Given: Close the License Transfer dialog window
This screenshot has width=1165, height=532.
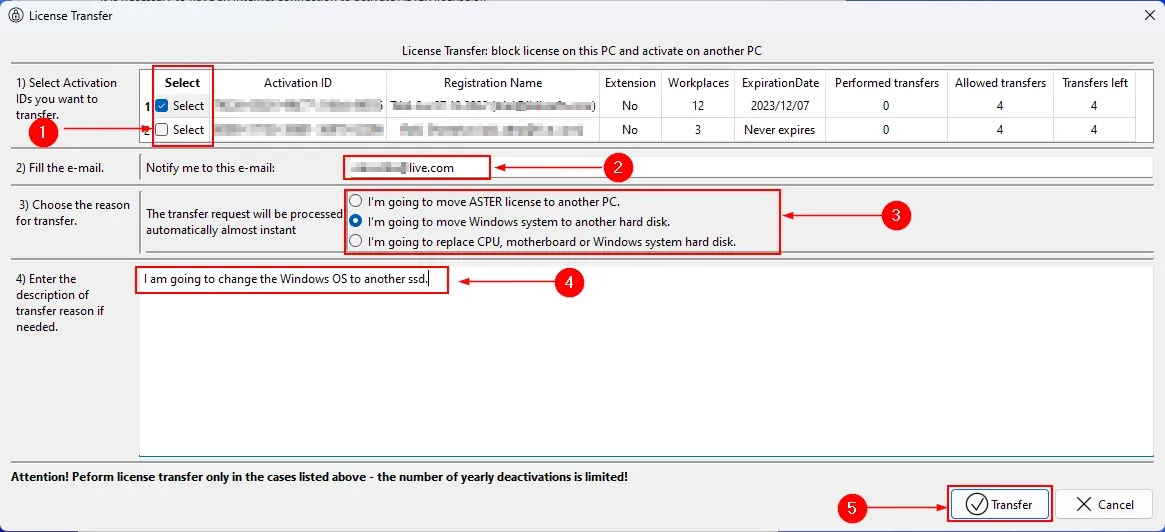Looking at the screenshot, I should (1146, 15).
